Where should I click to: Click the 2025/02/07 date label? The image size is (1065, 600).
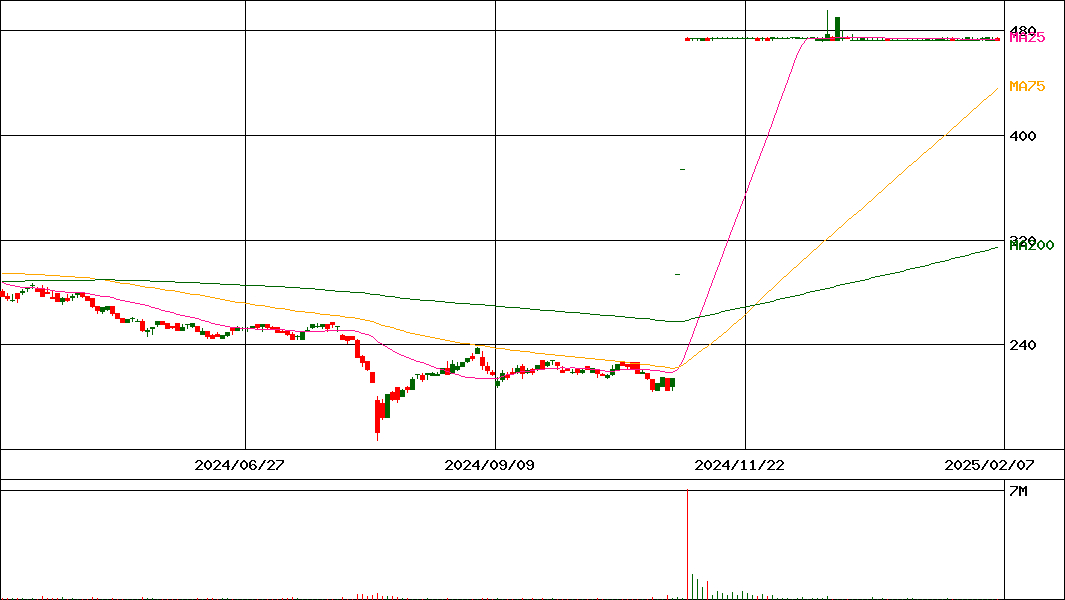(989, 465)
